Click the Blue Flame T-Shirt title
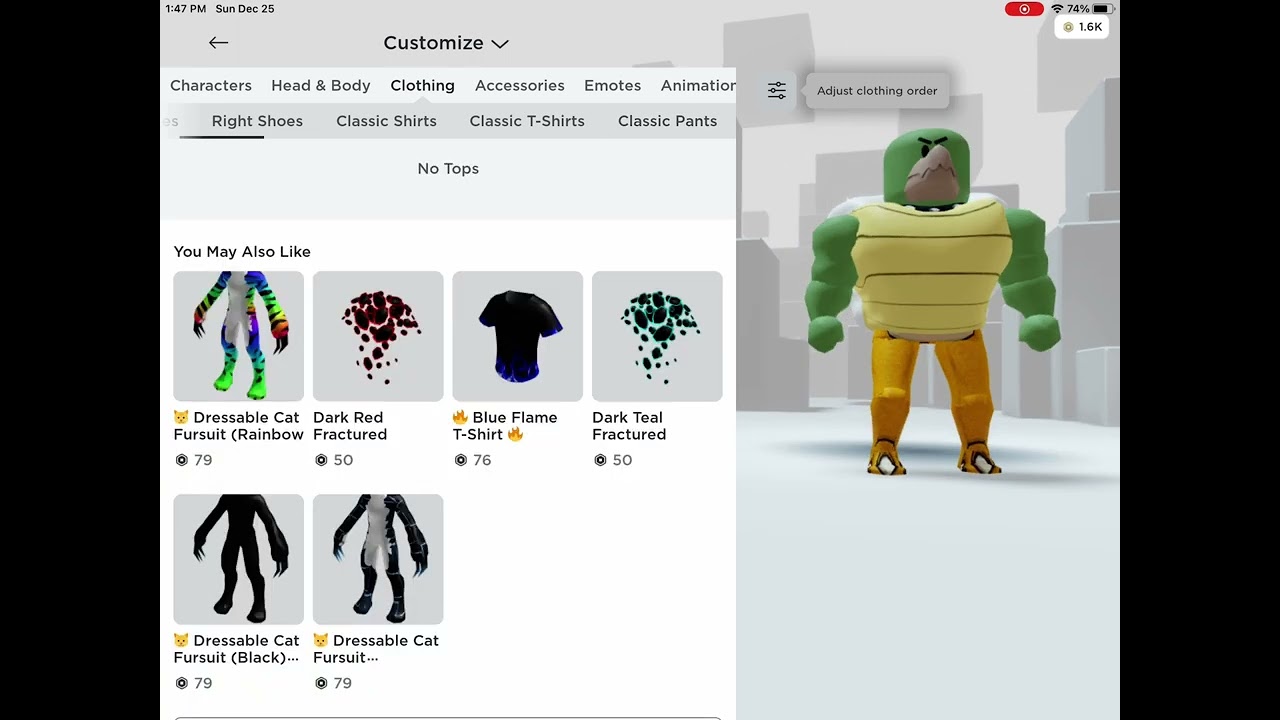Screen dimensions: 1280x720 pyautogui.click(x=505, y=426)
